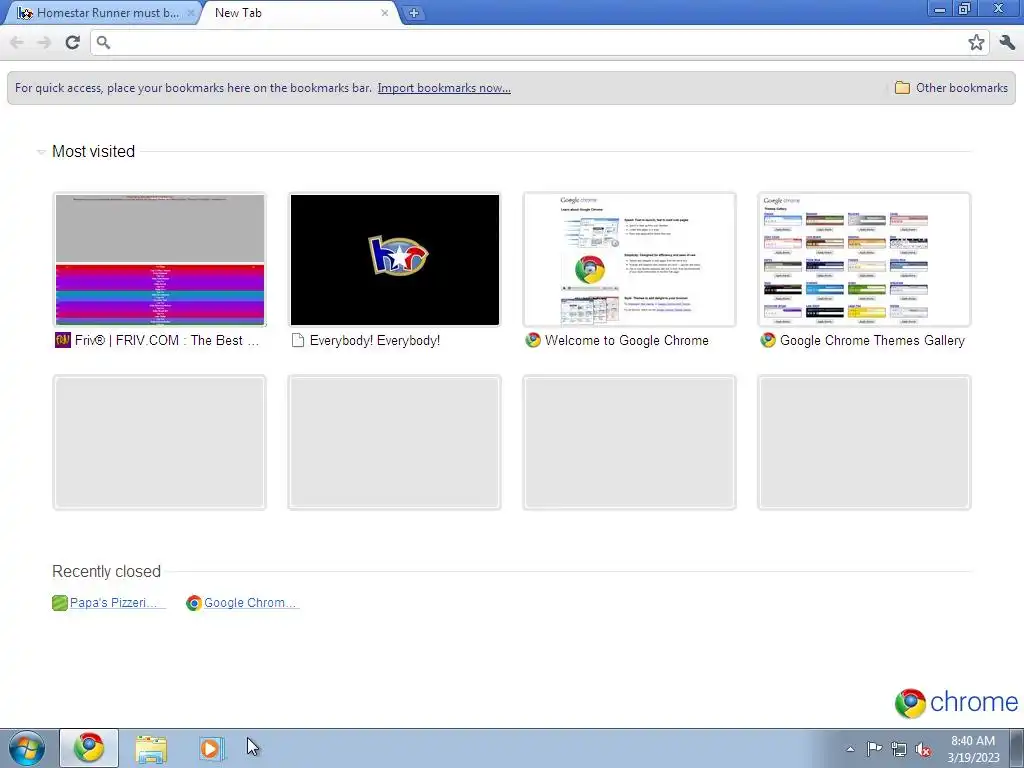This screenshot has height=768, width=1024.
Task: Click into the address bar
Action: click(539, 43)
